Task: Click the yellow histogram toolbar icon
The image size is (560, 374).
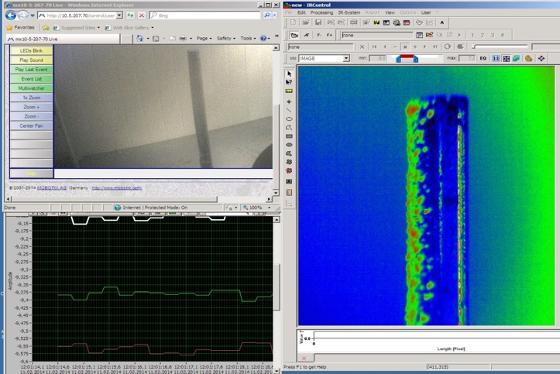Action: click(x=376, y=23)
